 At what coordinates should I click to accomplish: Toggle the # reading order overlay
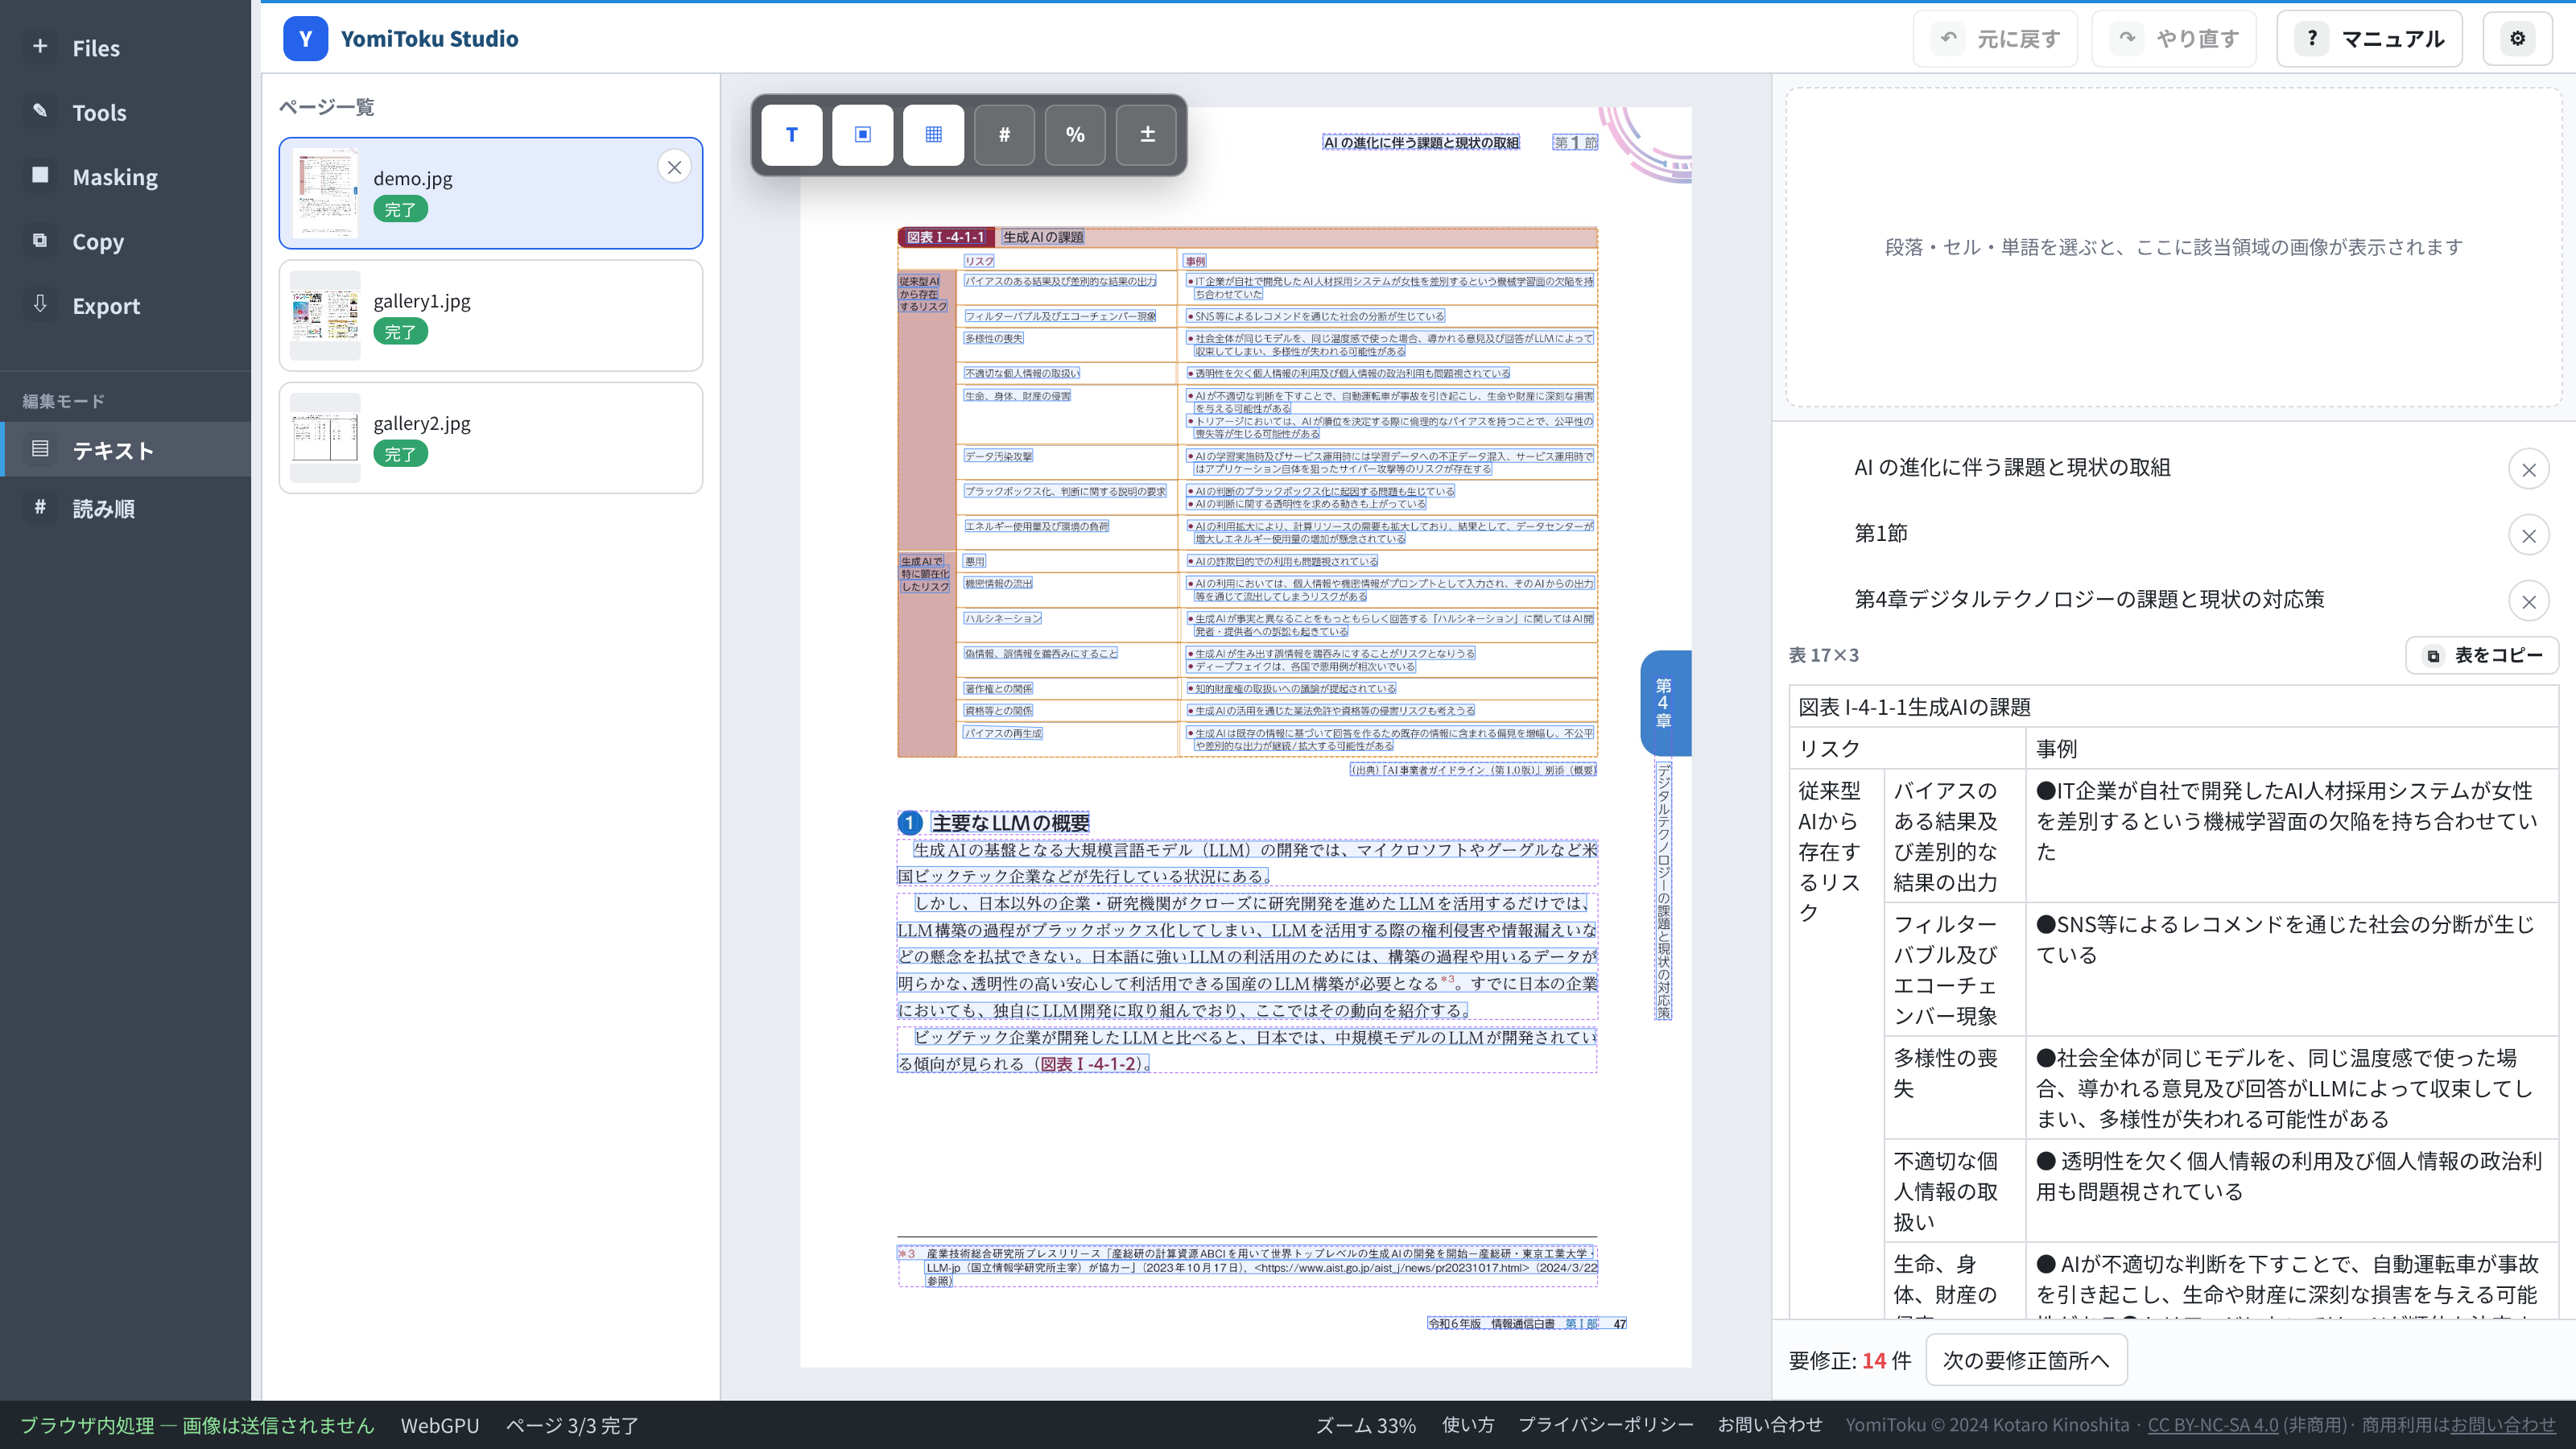pyautogui.click(x=1004, y=134)
